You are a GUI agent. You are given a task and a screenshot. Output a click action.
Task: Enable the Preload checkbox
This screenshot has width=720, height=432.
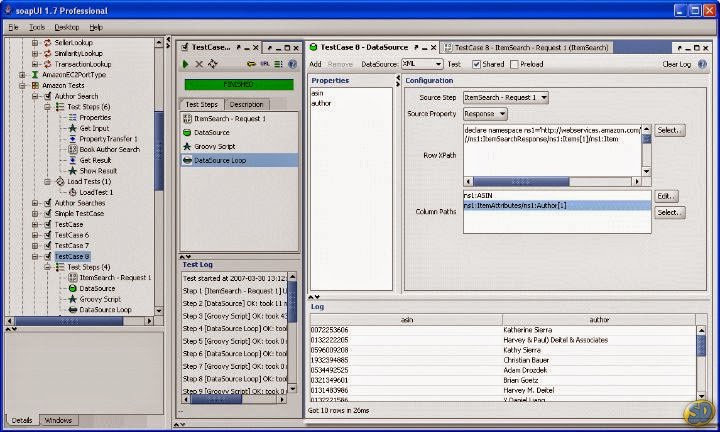(x=514, y=64)
